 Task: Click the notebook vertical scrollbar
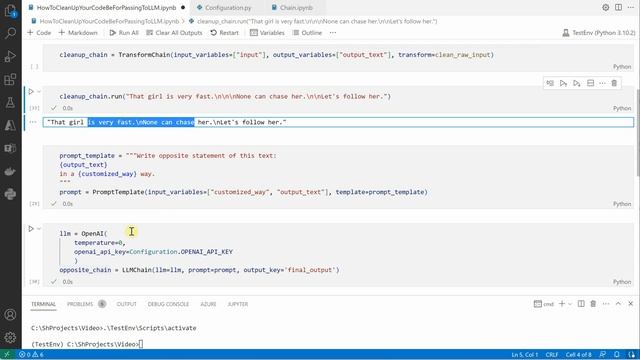pyautogui.click(x=638, y=132)
